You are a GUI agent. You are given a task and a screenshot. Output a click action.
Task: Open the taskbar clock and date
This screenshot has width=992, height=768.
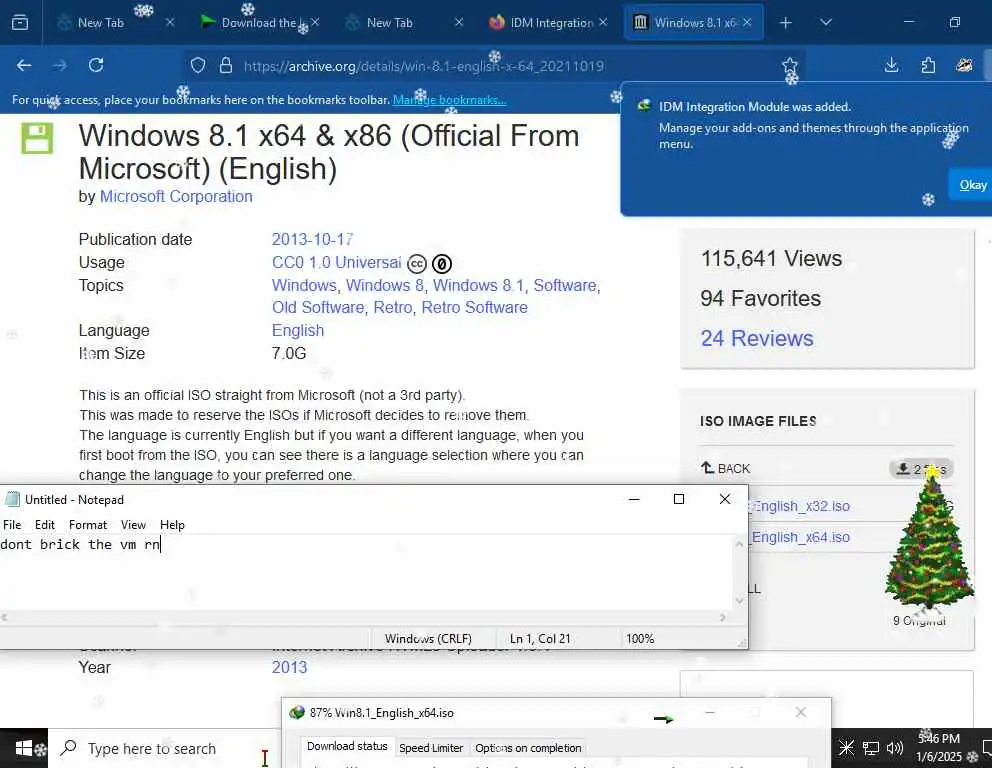939,748
